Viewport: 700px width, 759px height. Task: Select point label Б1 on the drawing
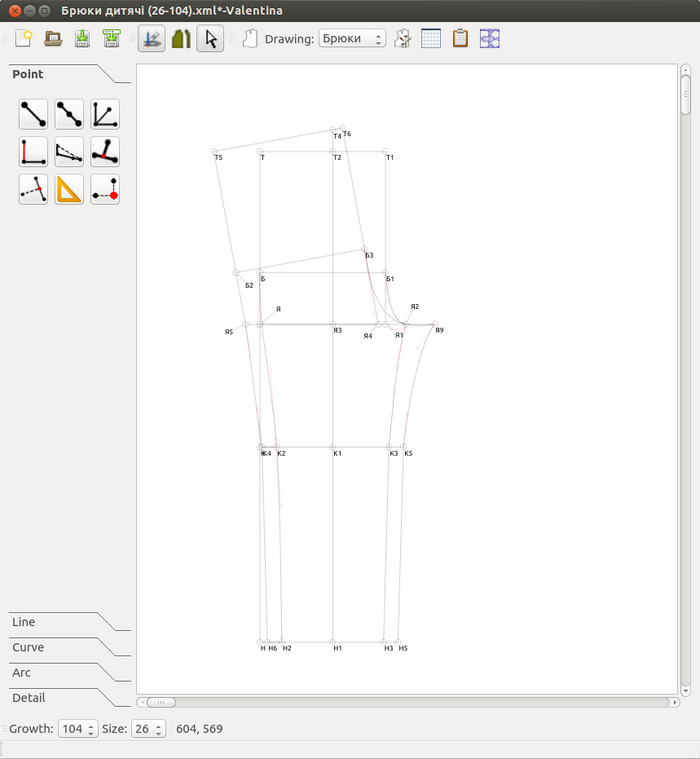(x=390, y=279)
